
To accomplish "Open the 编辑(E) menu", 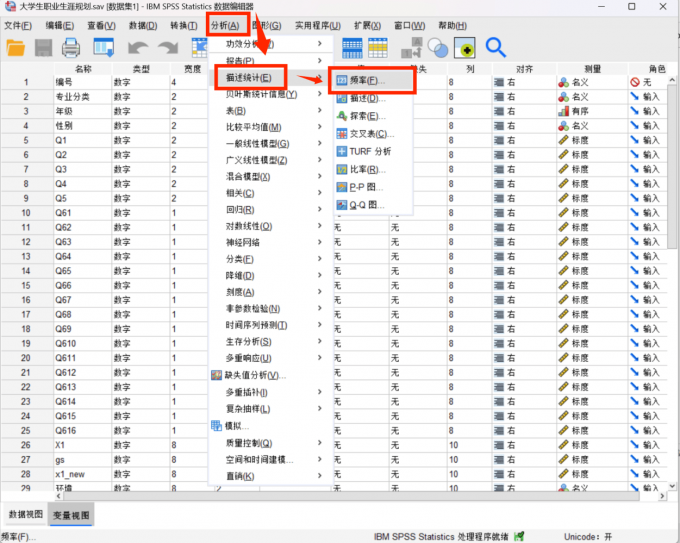I will tap(60, 26).
